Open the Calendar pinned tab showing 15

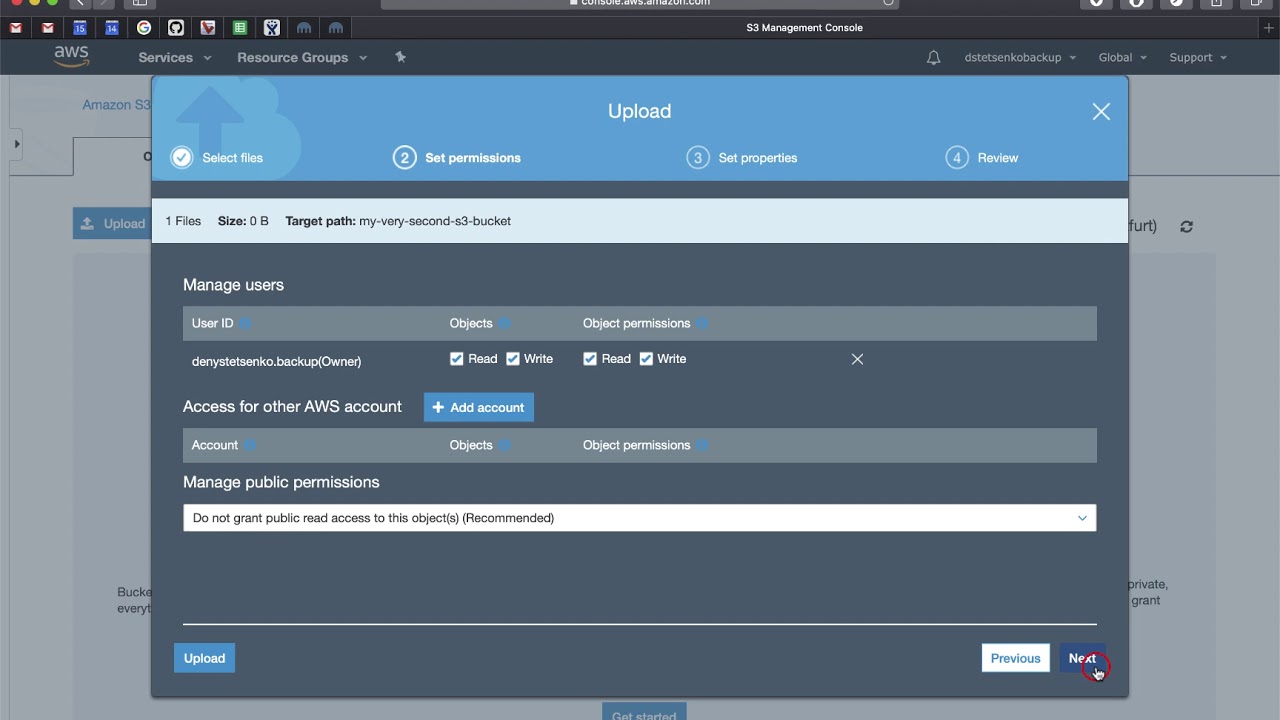[80, 28]
